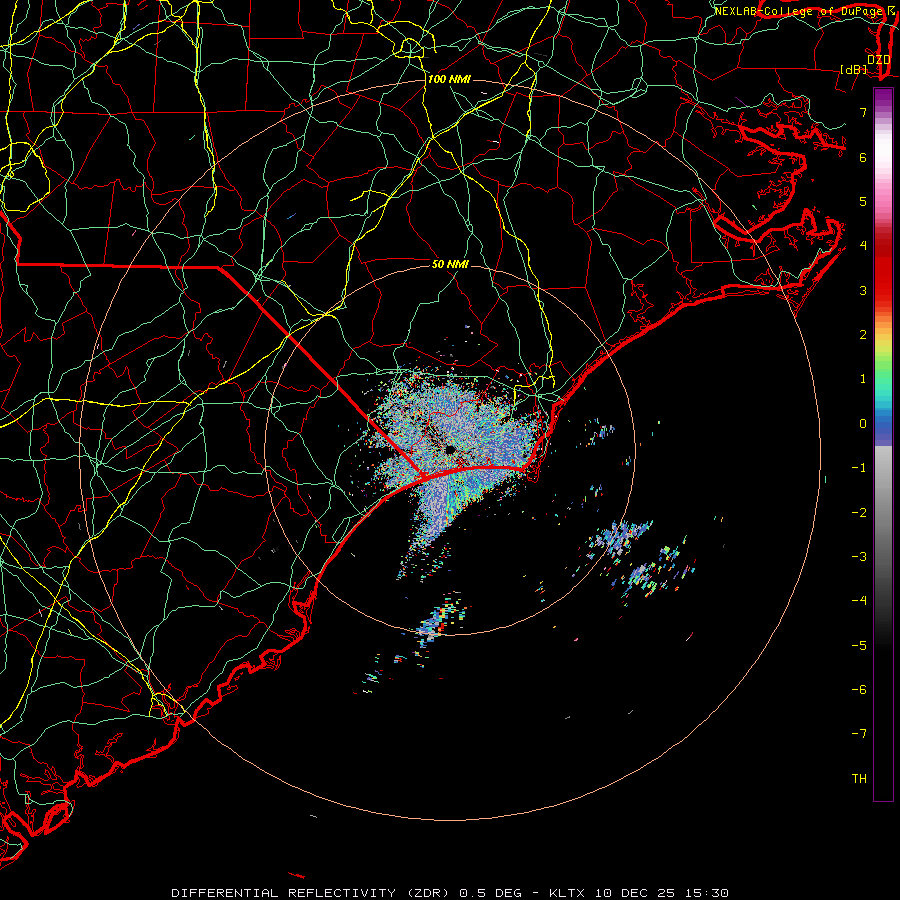Click the legend value -5
This screenshot has width=900, height=900.
pos(859,646)
